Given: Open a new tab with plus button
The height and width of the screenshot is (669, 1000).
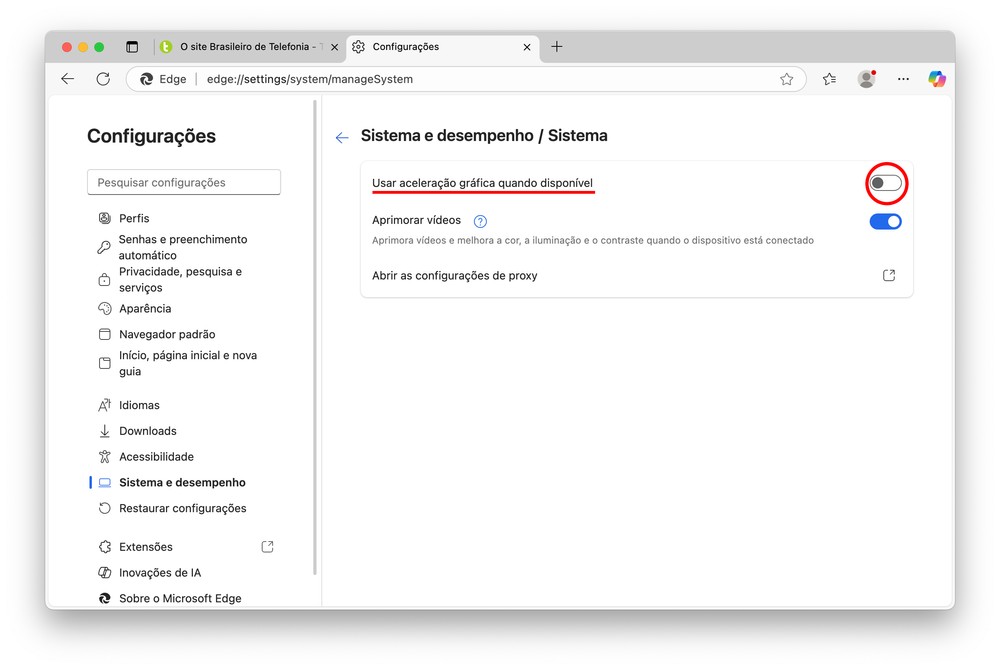Looking at the screenshot, I should [557, 47].
